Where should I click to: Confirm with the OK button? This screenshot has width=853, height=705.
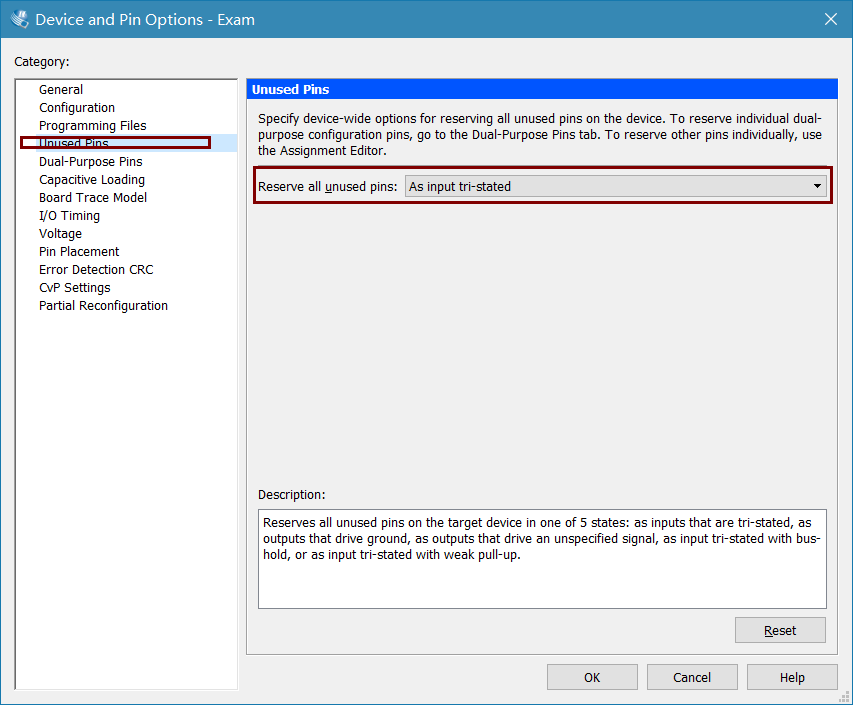[592, 677]
